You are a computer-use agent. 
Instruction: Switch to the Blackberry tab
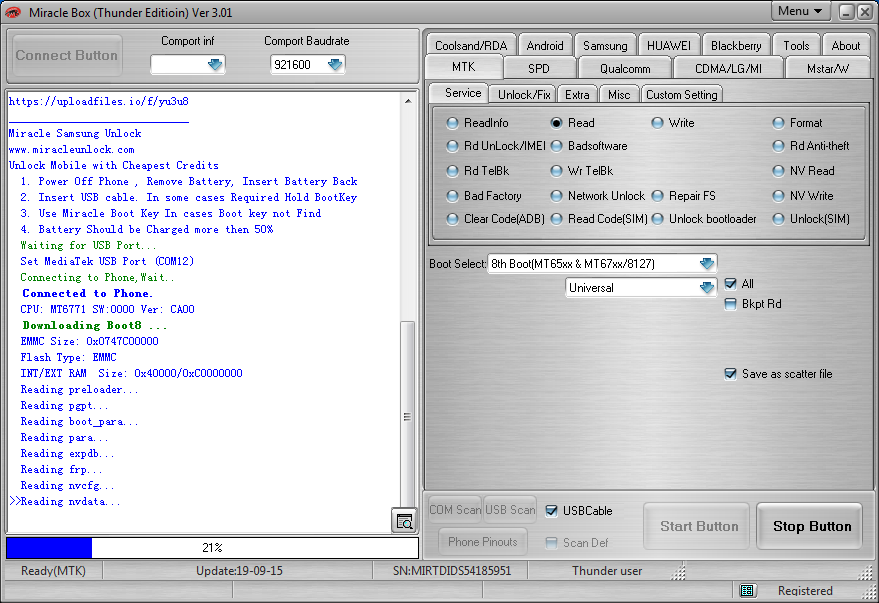[736, 45]
